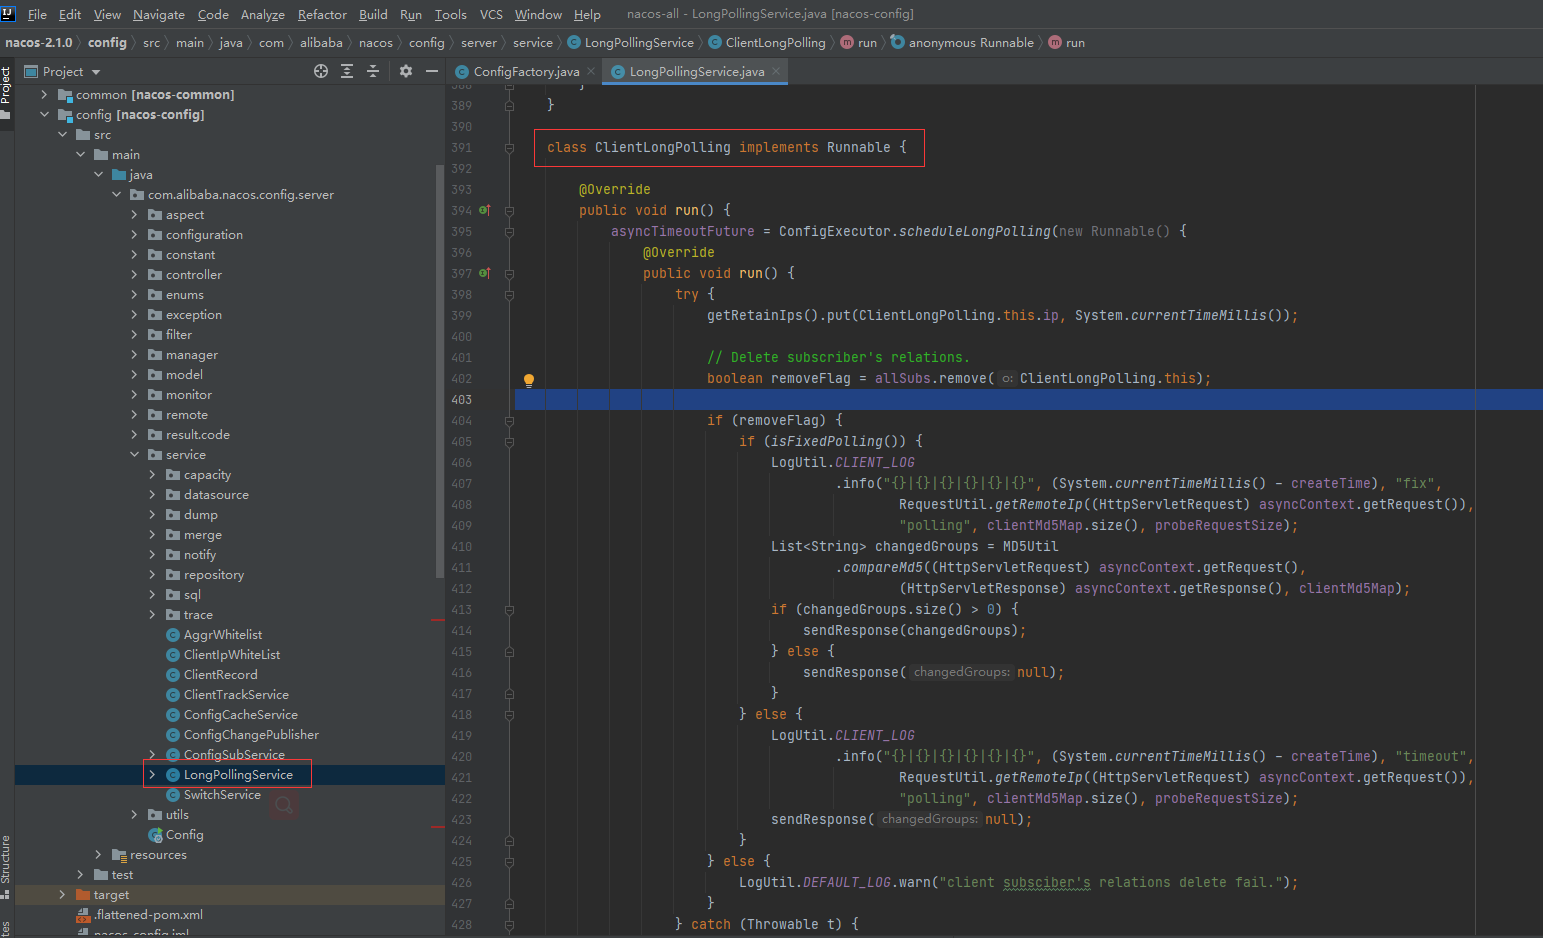Click the fold marker at line 404
Image resolution: width=1543 pixels, height=938 pixels.
[509, 421]
